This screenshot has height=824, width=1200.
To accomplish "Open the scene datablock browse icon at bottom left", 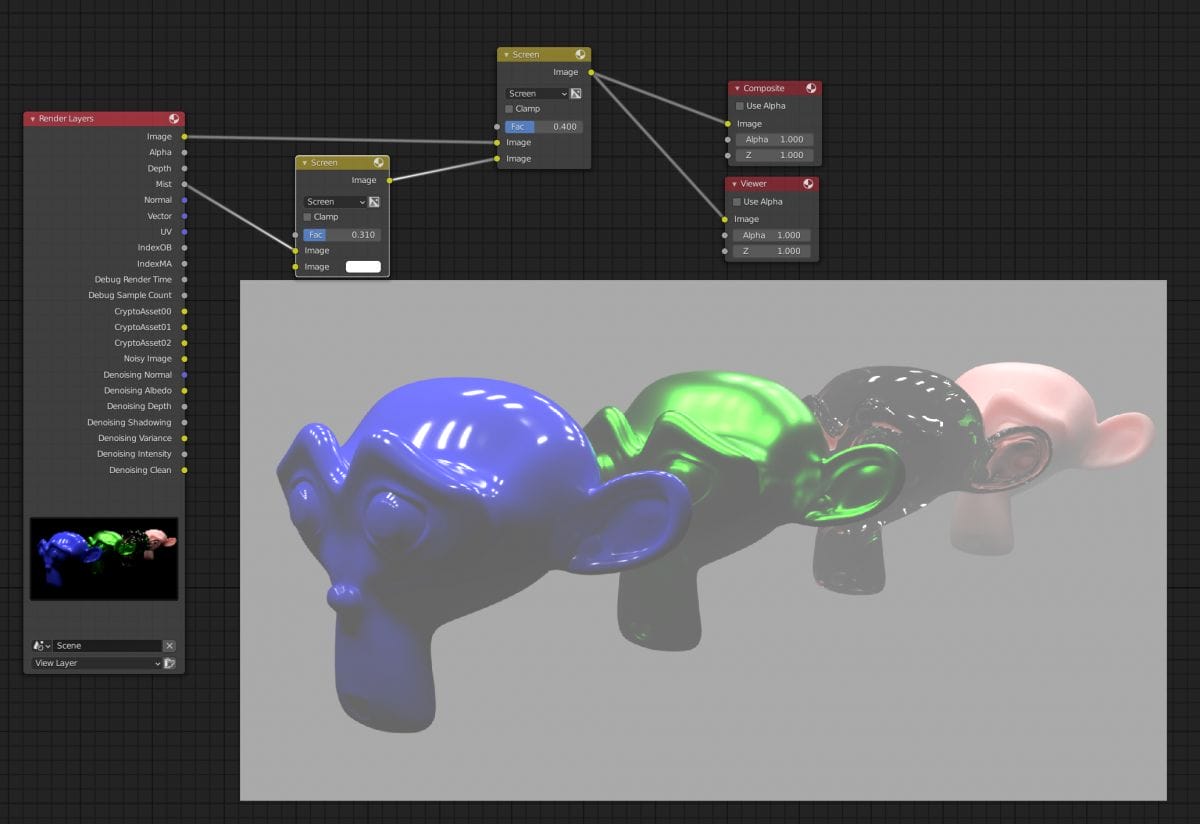I will click(40, 645).
